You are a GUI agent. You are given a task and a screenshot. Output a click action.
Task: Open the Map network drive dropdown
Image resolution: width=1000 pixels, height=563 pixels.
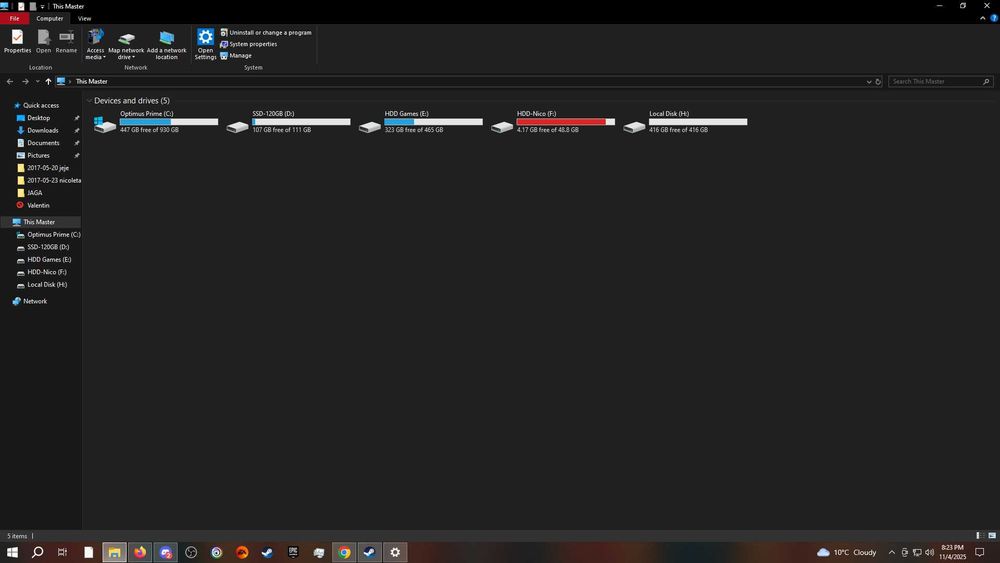tap(126, 45)
